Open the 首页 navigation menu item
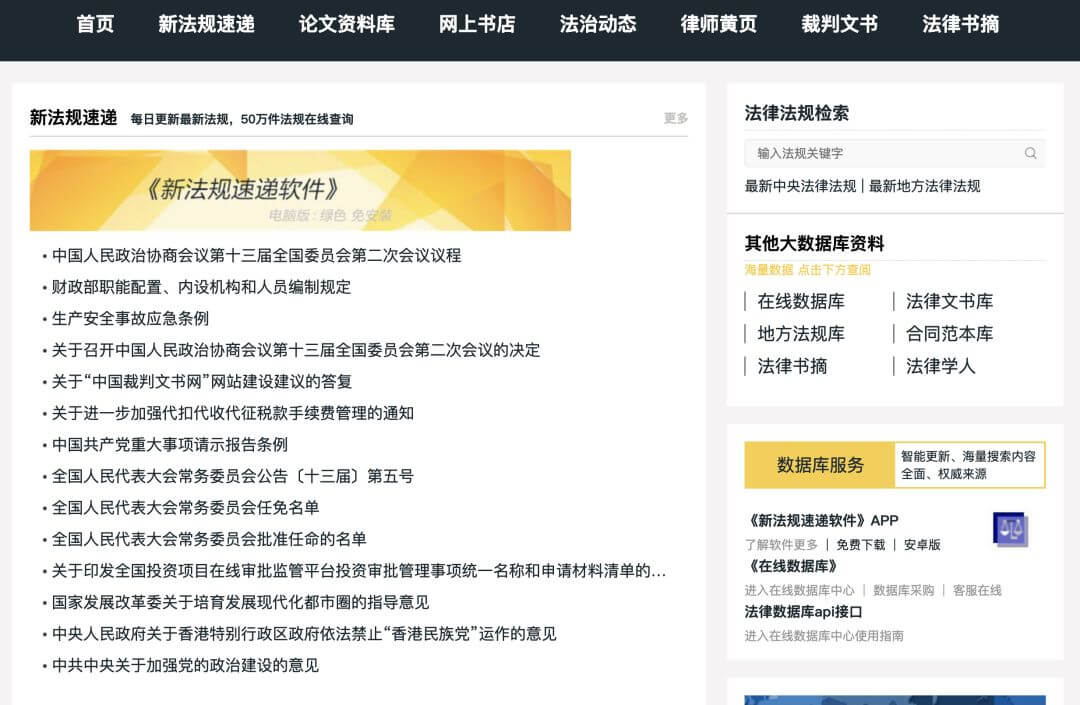1080x705 pixels. [x=95, y=25]
